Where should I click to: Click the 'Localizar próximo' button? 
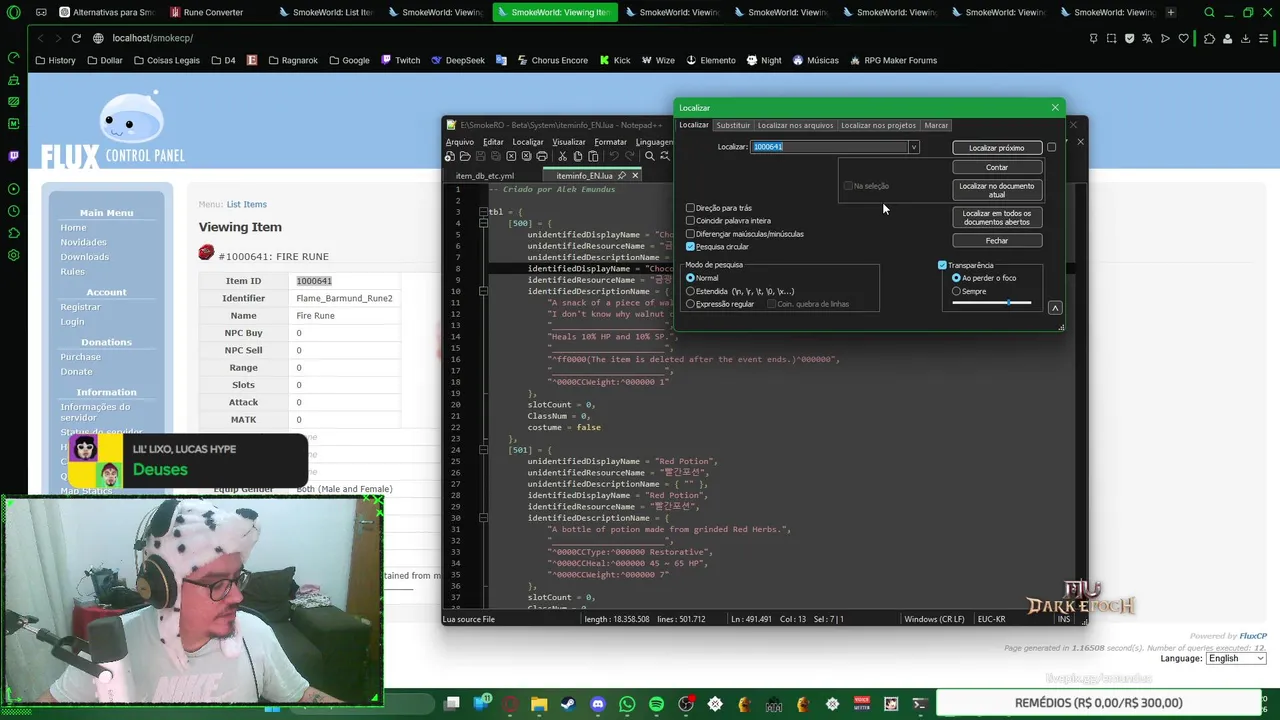pos(997,148)
